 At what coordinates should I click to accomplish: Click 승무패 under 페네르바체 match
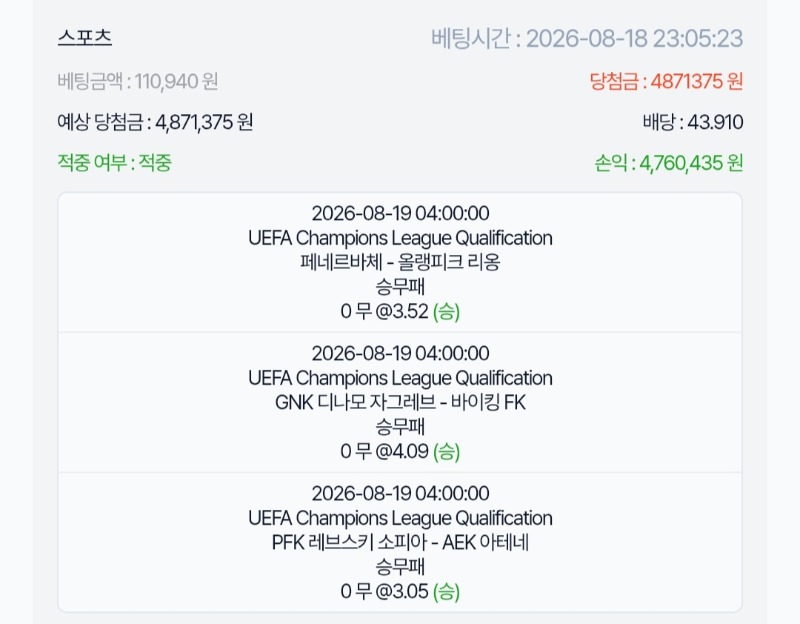[400, 287]
